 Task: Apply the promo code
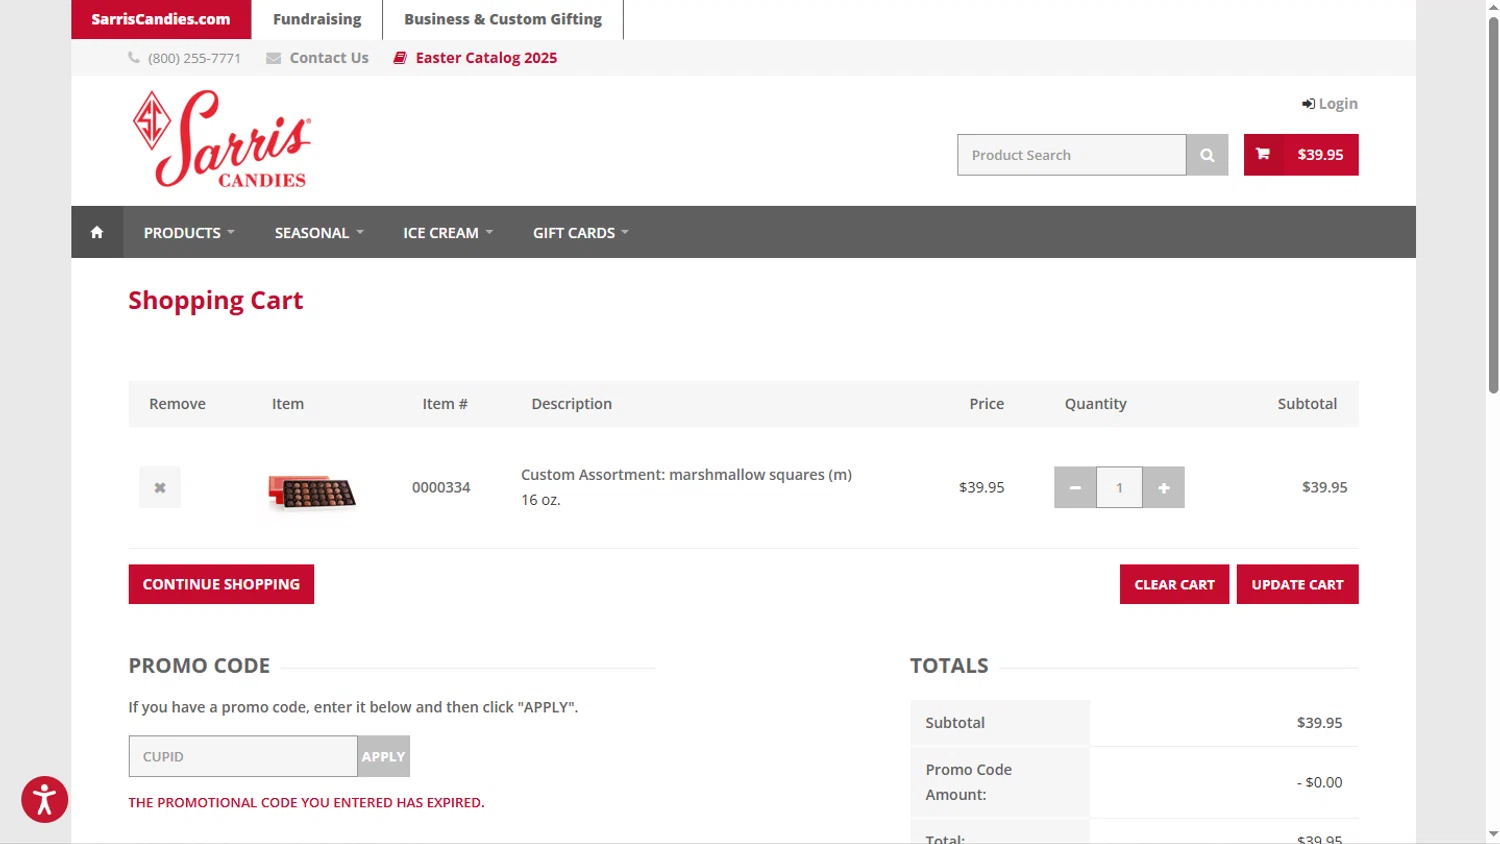pos(383,756)
